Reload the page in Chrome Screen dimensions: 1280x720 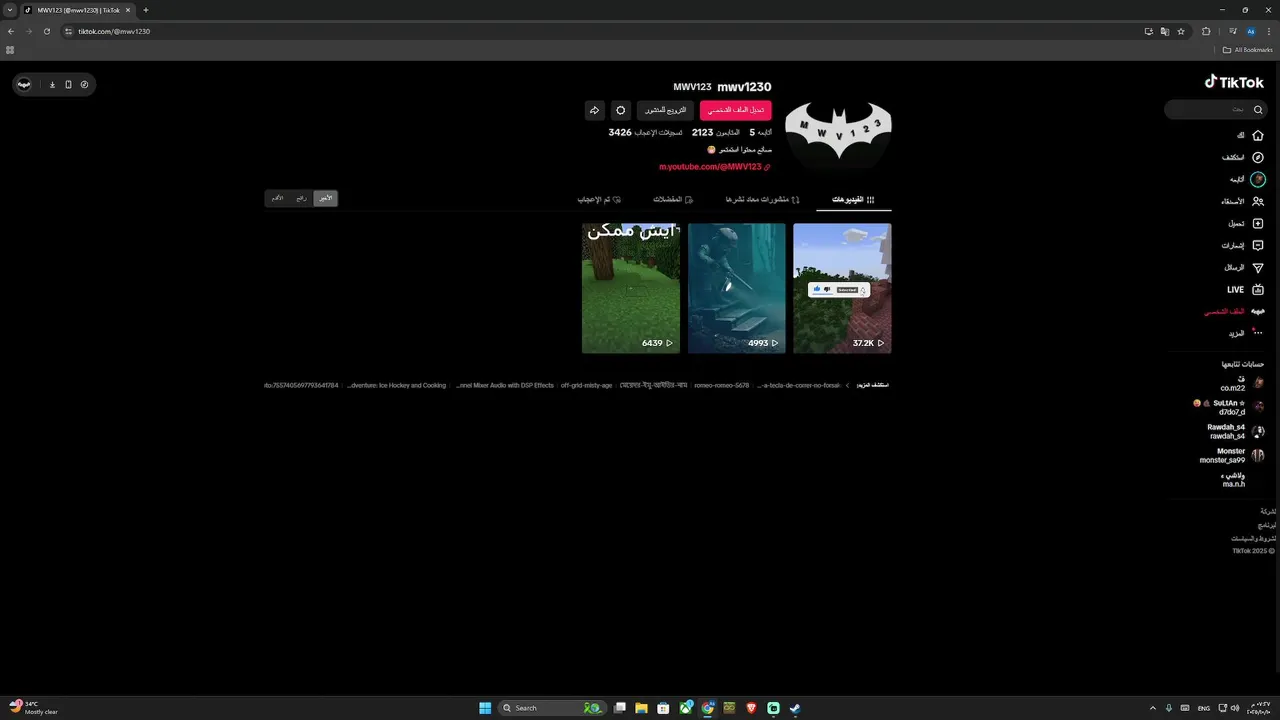[x=46, y=31]
